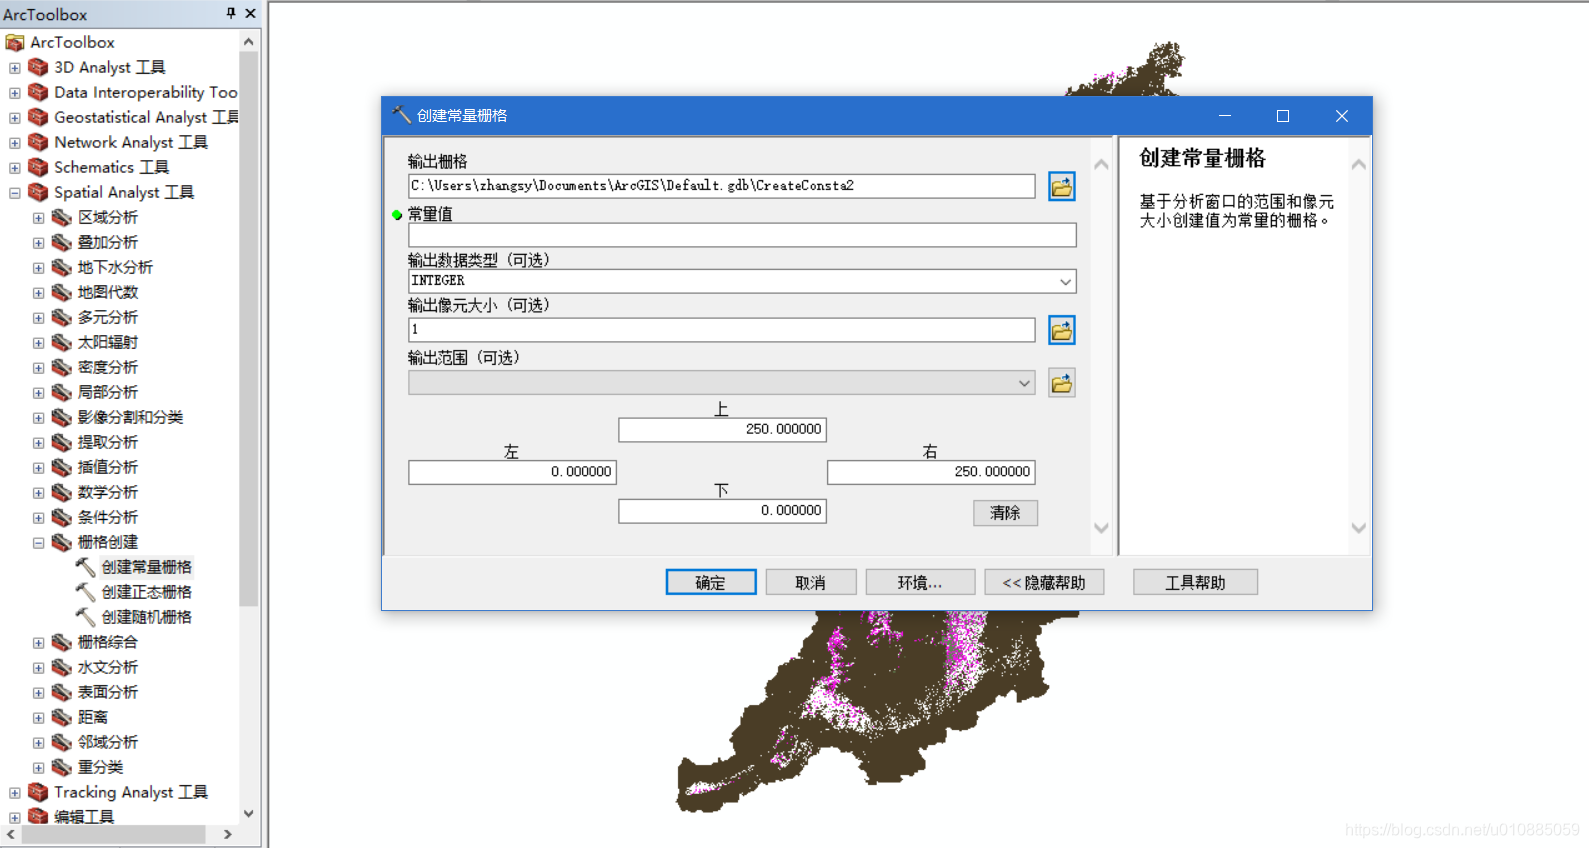Confirm with the 确定 button
Image resolution: width=1589 pixels, height=848 pixels.
(x=711, y=582)
